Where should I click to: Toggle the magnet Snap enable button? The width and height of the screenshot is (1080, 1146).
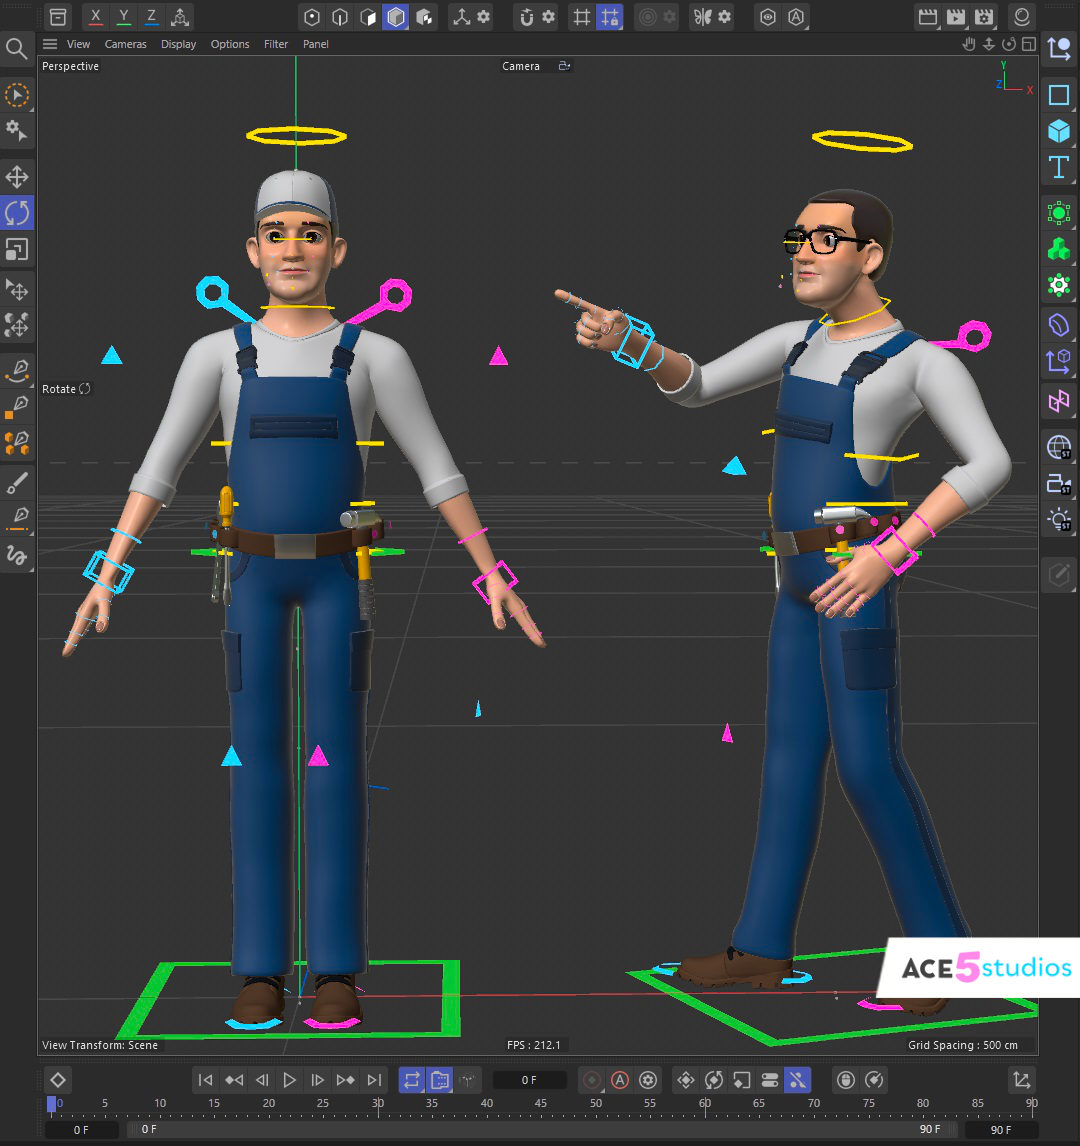point(527,17)
